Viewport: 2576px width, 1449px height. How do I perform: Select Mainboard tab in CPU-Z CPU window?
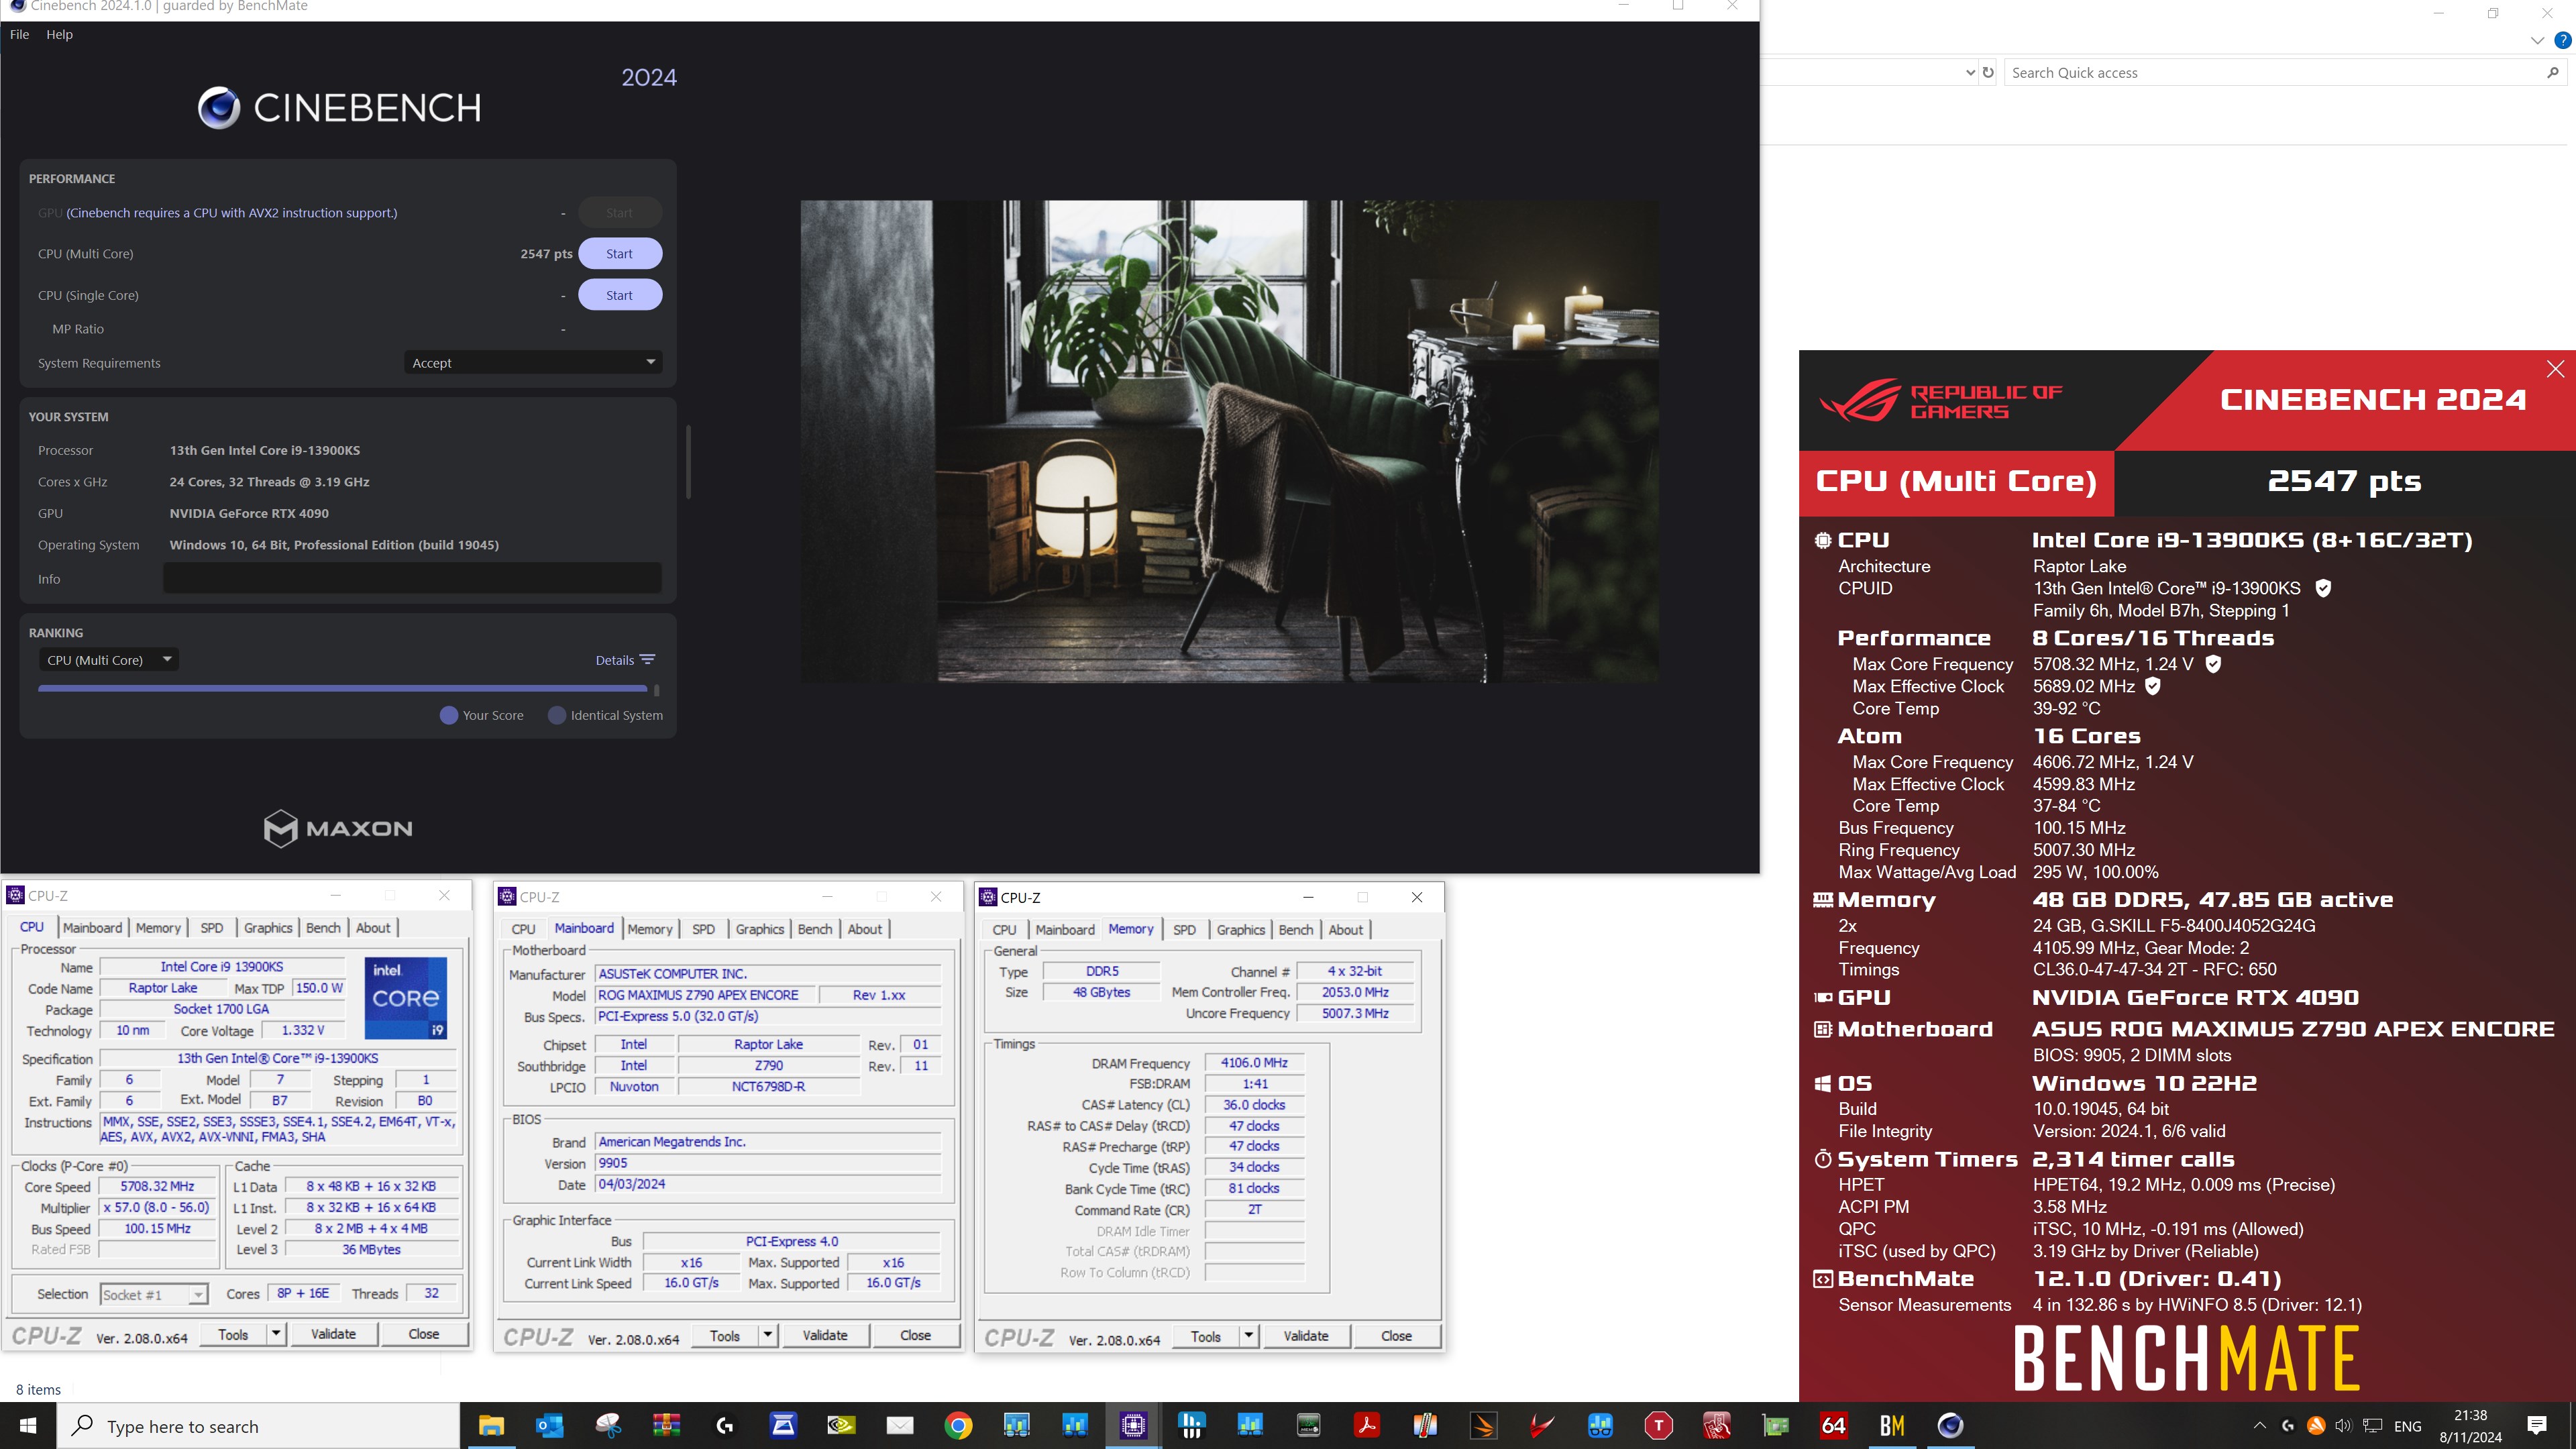pos(92,928)
